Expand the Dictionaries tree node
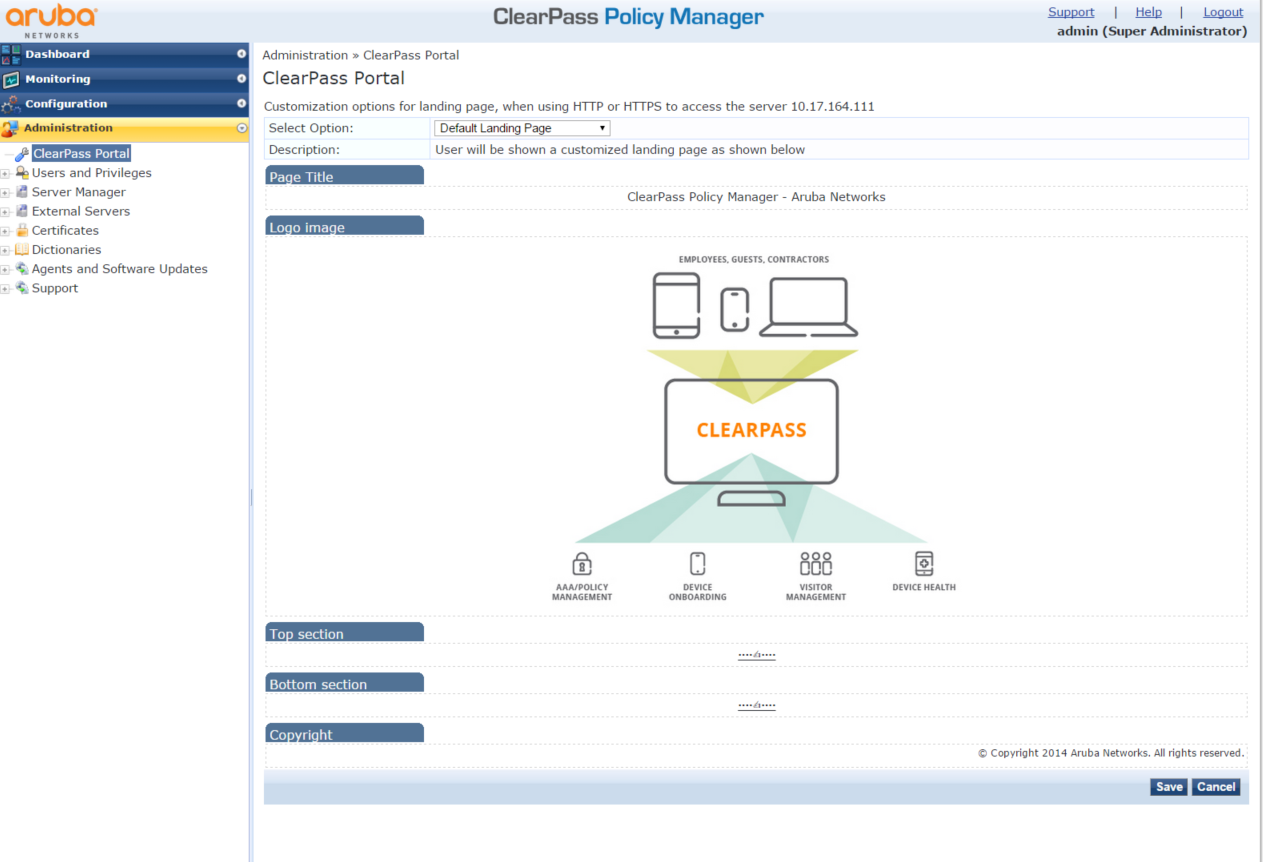This screenshot has width=1263, height=862. click(5, 251)
